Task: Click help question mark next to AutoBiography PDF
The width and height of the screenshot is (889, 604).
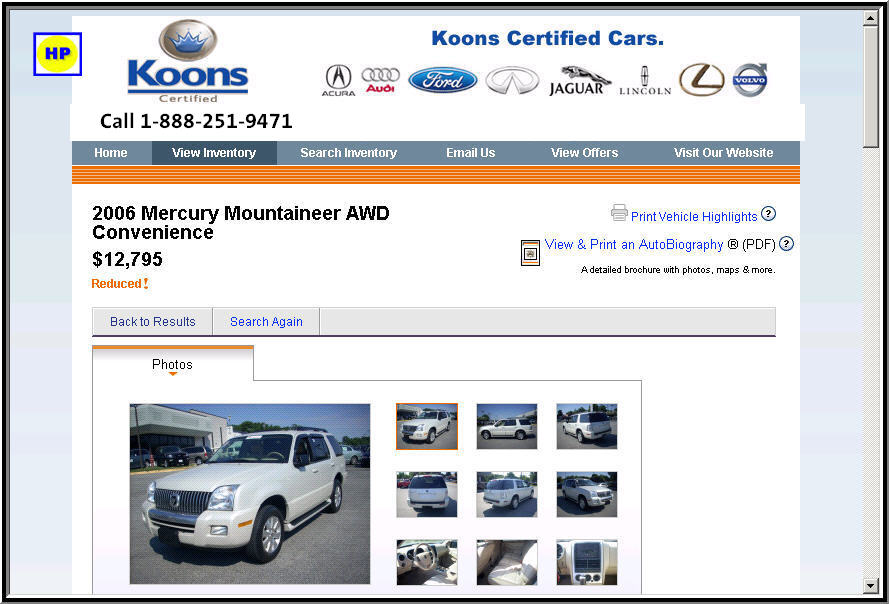Action: (x=786, y=244)
